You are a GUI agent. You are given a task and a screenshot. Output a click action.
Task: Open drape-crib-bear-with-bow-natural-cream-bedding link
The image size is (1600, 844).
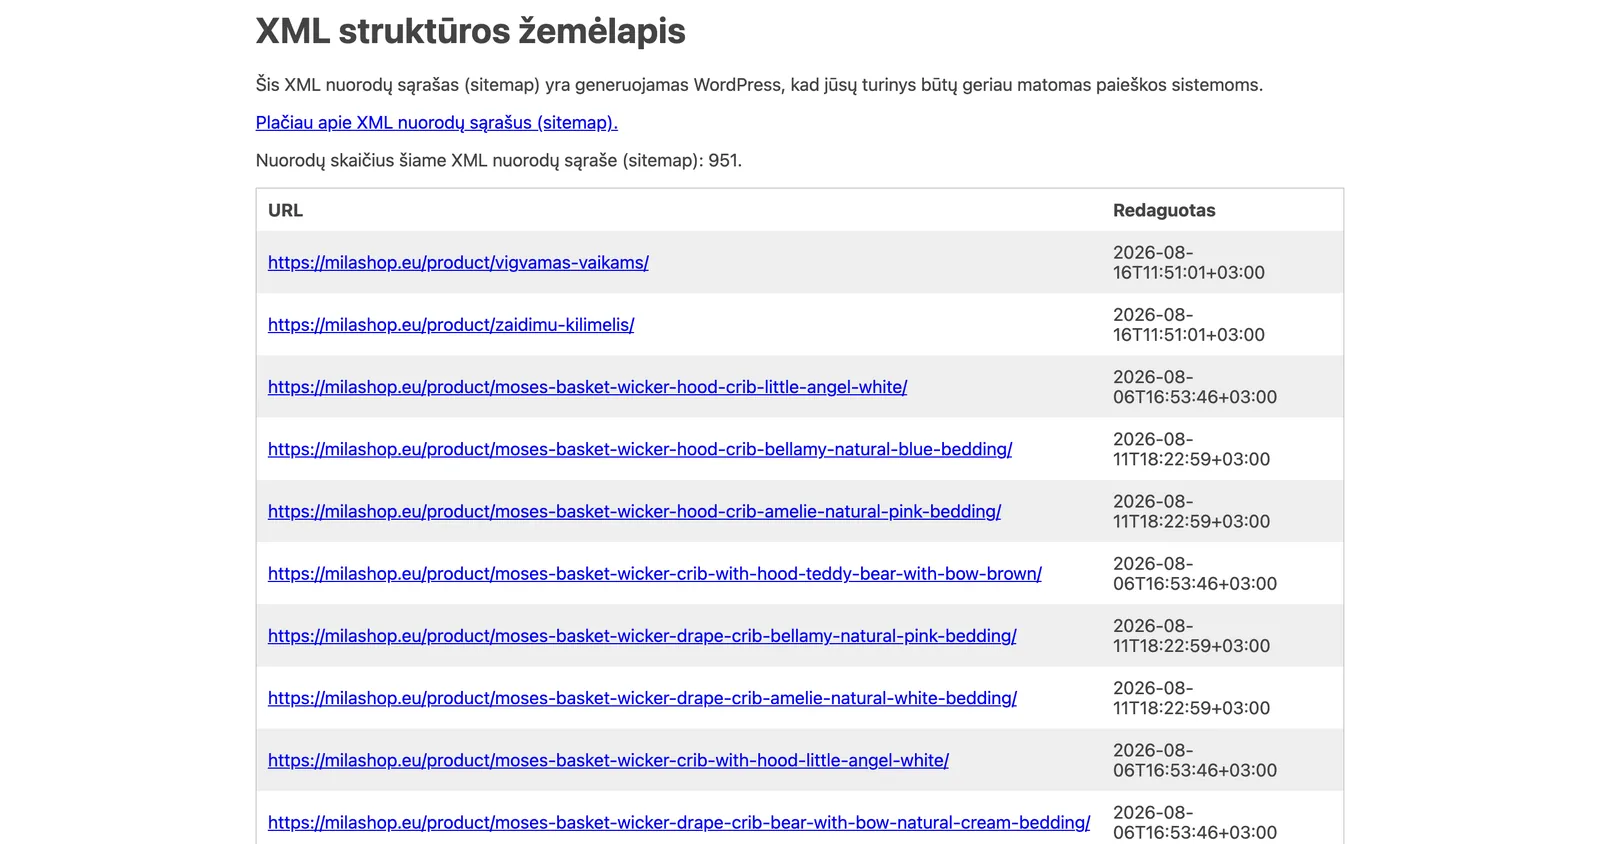(679, 822)
